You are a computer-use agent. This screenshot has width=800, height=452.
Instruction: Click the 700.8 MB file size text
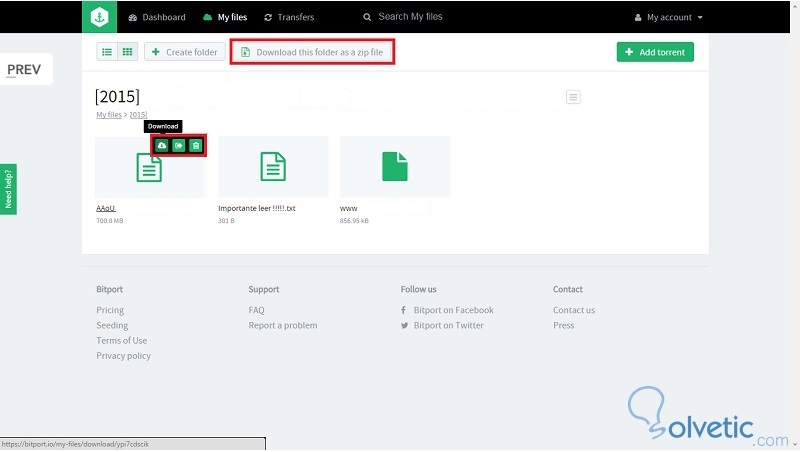[x=110, y=221]
